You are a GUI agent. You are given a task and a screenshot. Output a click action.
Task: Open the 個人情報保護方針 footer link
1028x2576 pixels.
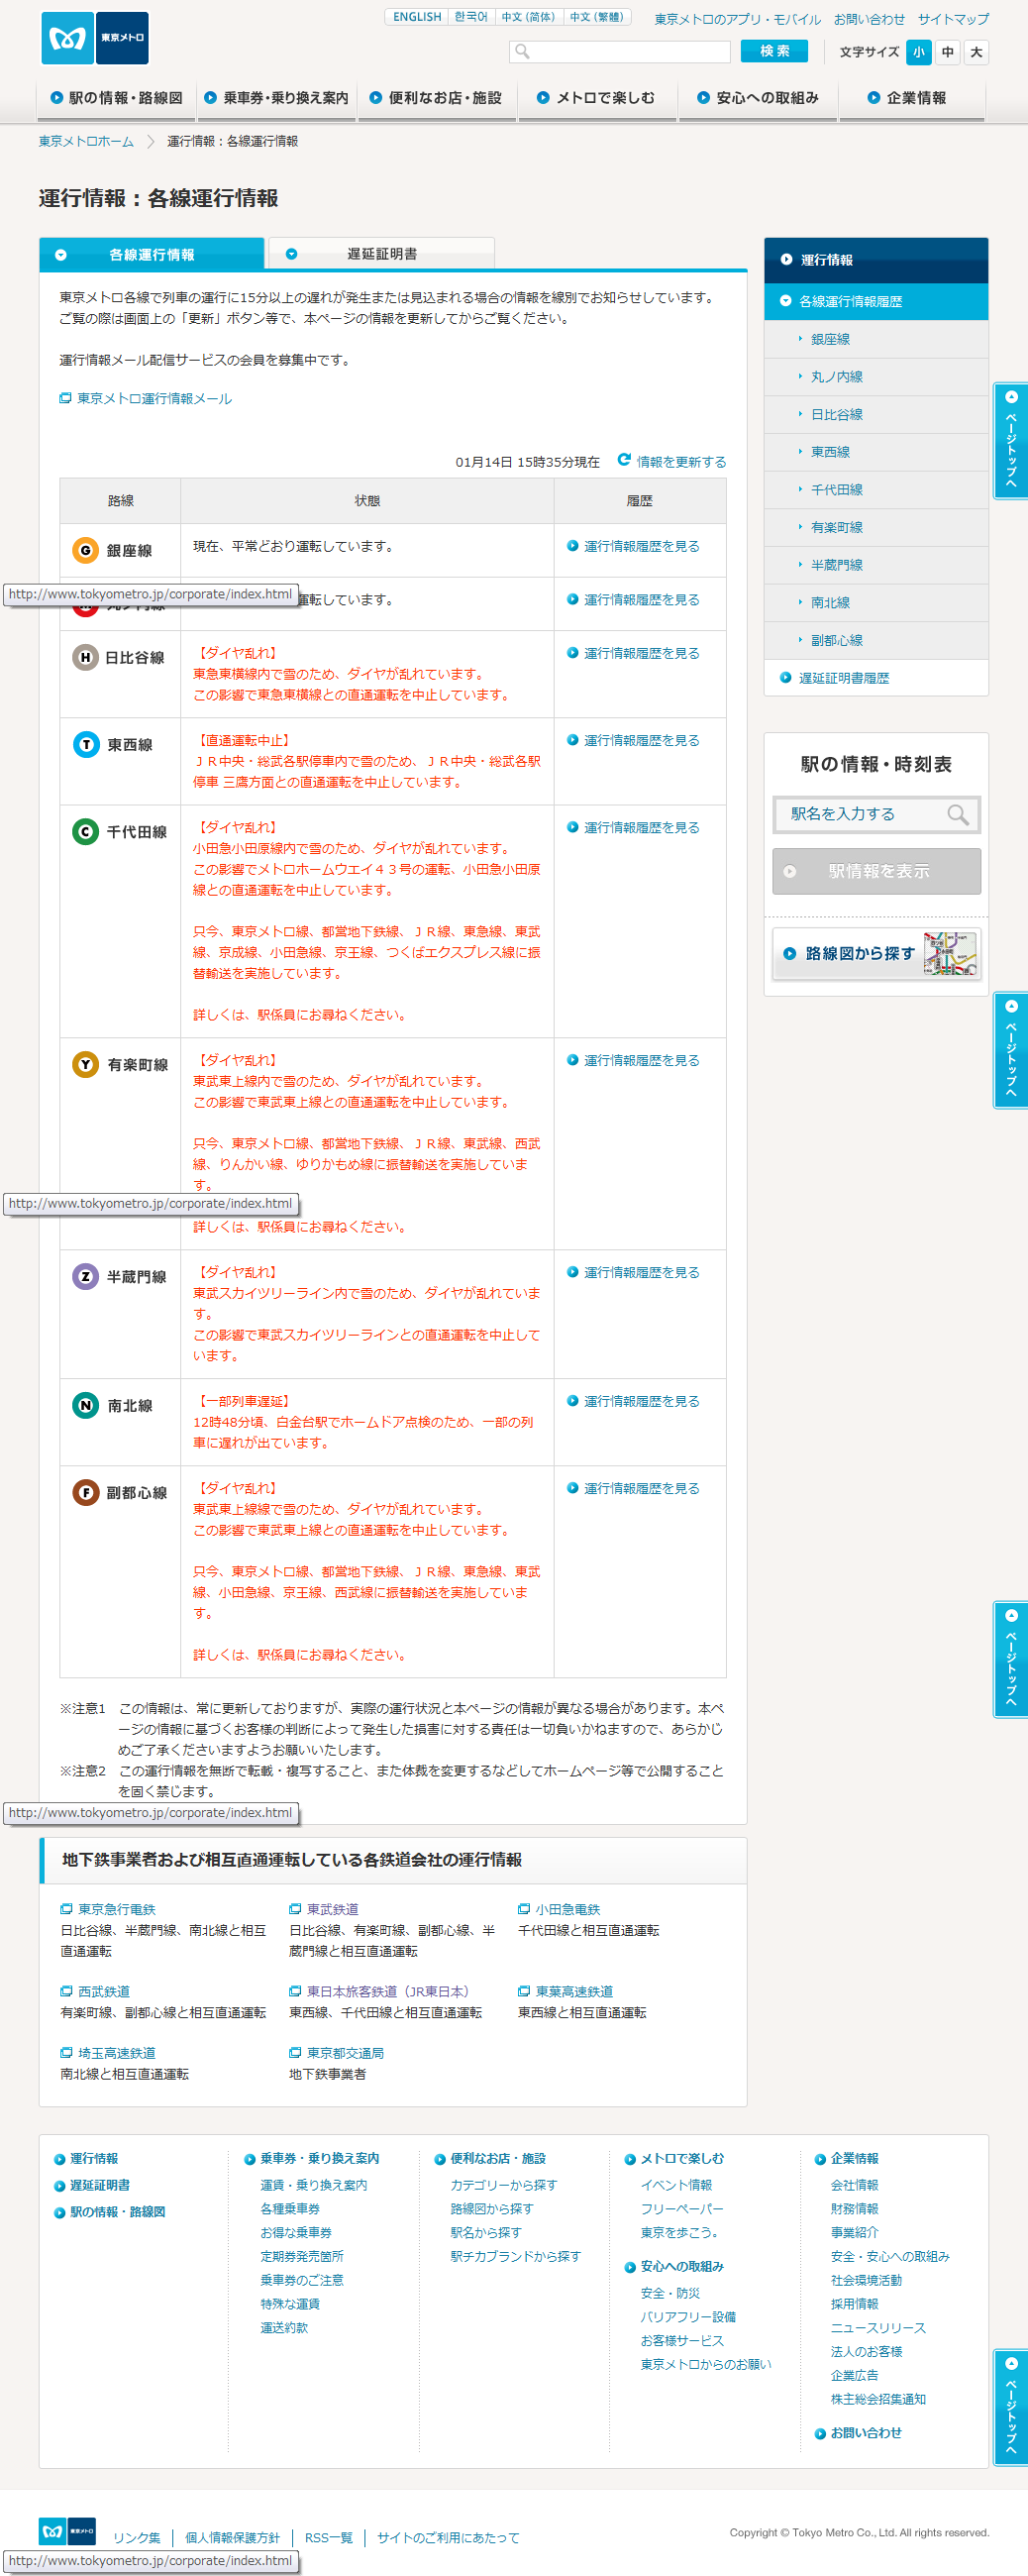tap(232, 2537)
